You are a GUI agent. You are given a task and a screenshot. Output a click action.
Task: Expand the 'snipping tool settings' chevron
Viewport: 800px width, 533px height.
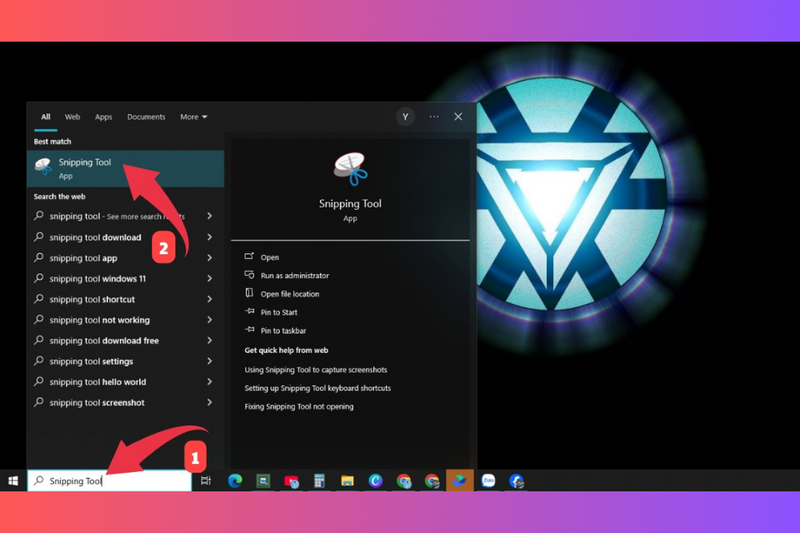[209, 361]
